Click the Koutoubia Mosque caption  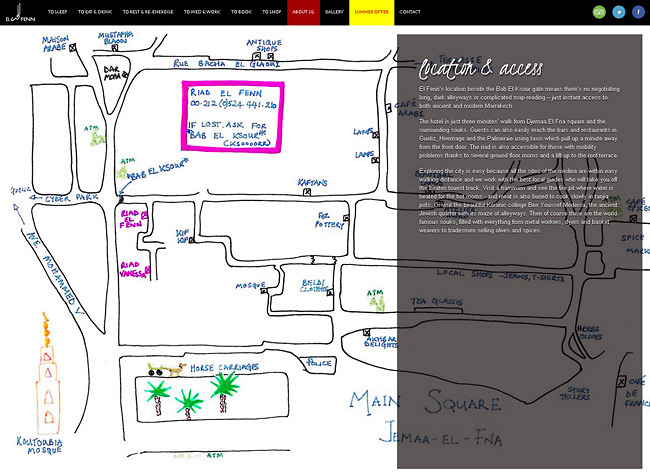[x=39, y=445]
